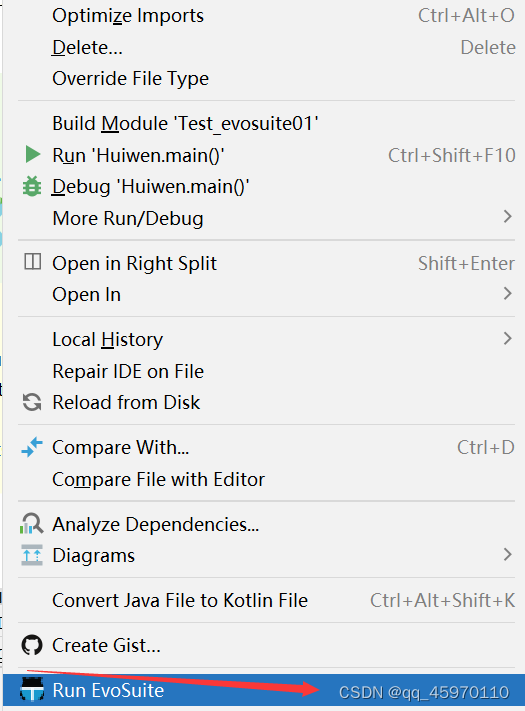Expand the Open In submenu chevron
525x711 pixels.
pyautogui.click(x=508, y=294)
